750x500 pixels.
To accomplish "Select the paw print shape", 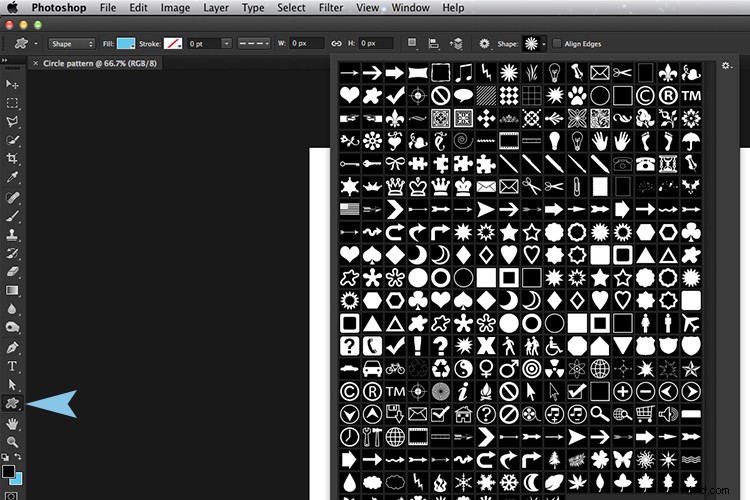I will pos(576,95).
